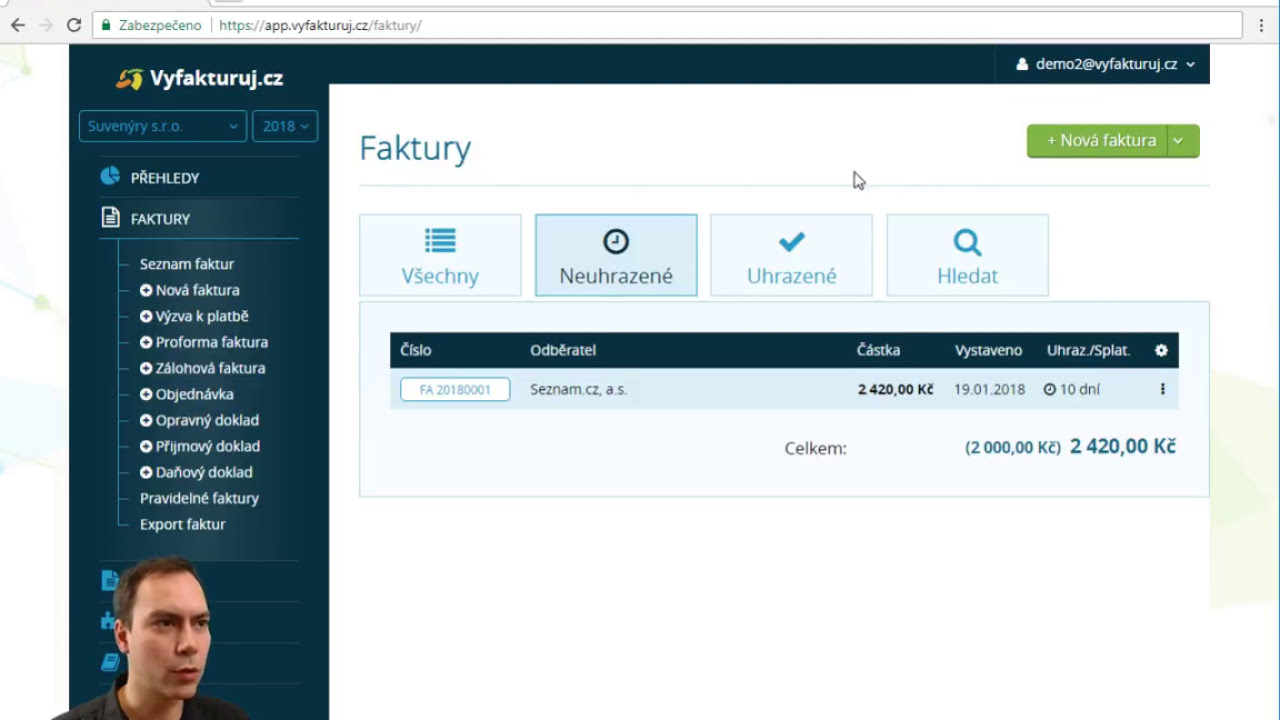The height and width of the screenshot is (720, 1280).
Task: Switch to the Všechny invoices tab
Action: click(x=440, y=255)
